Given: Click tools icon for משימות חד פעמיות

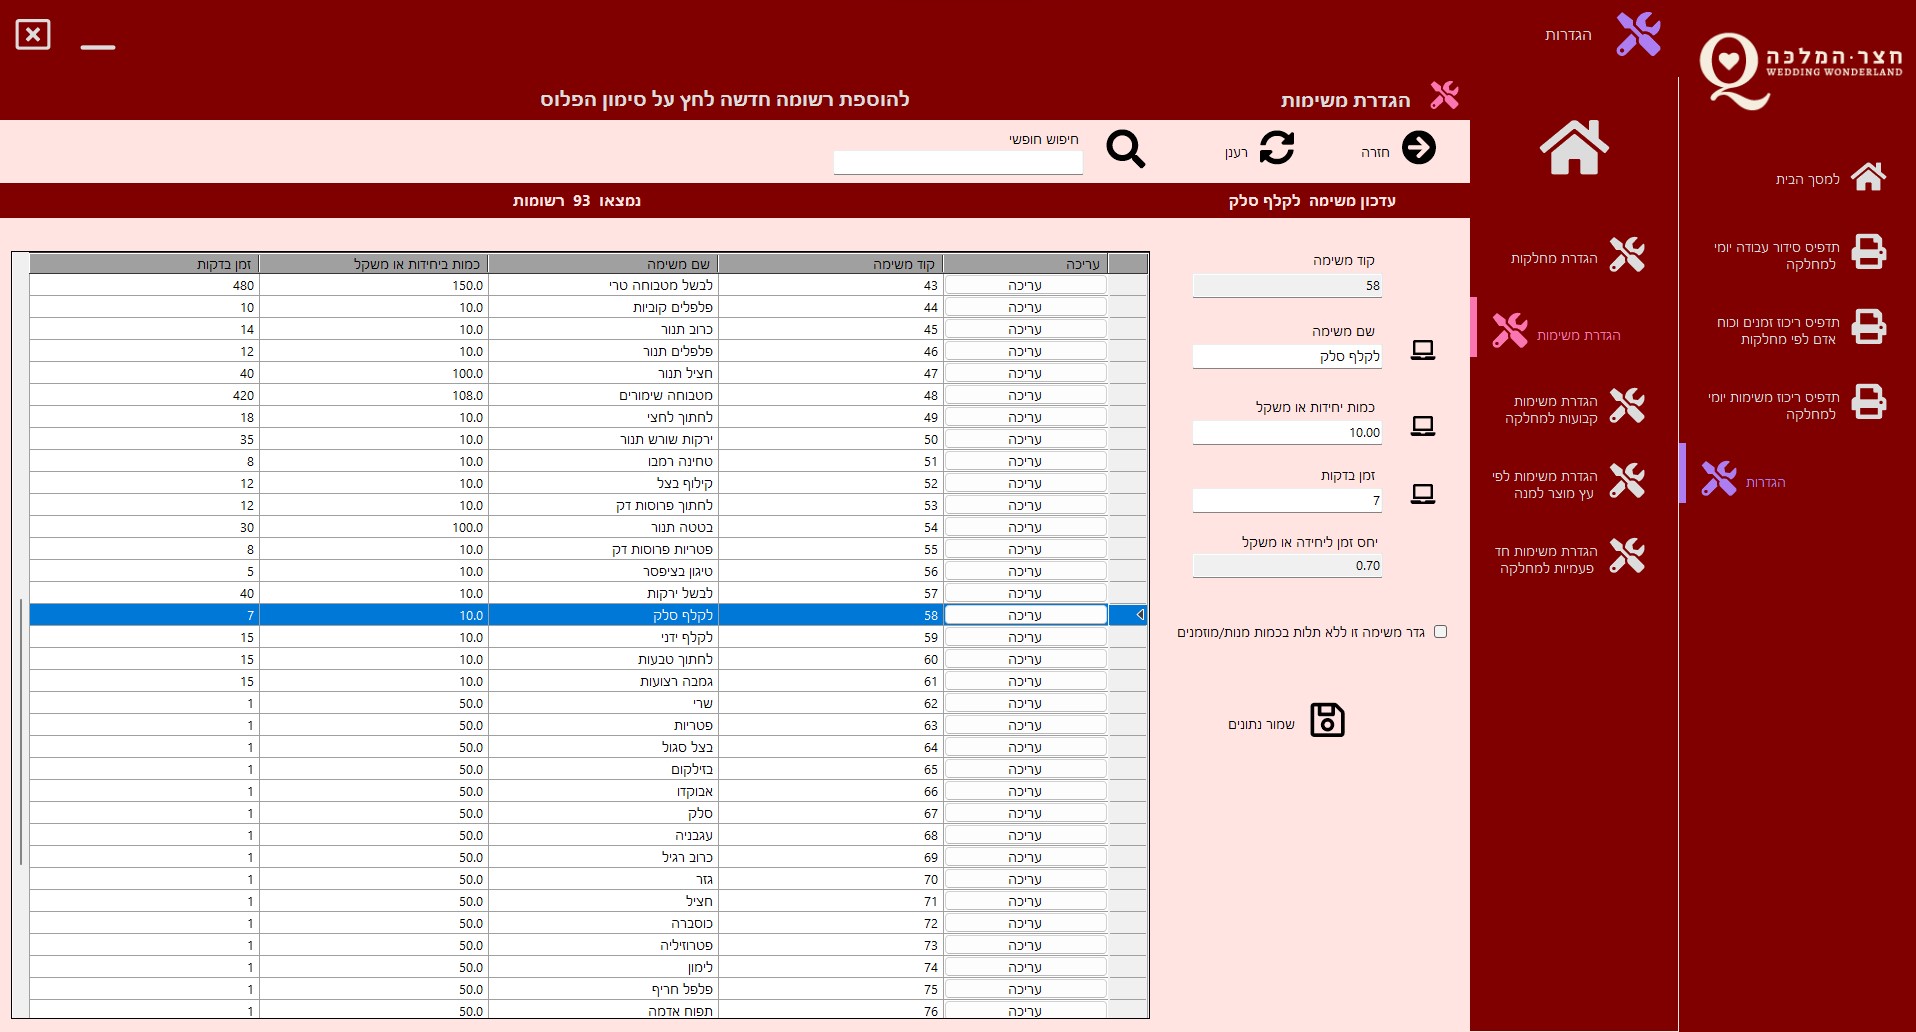Looking at the screenshot, I should (x=1627, y=555).
